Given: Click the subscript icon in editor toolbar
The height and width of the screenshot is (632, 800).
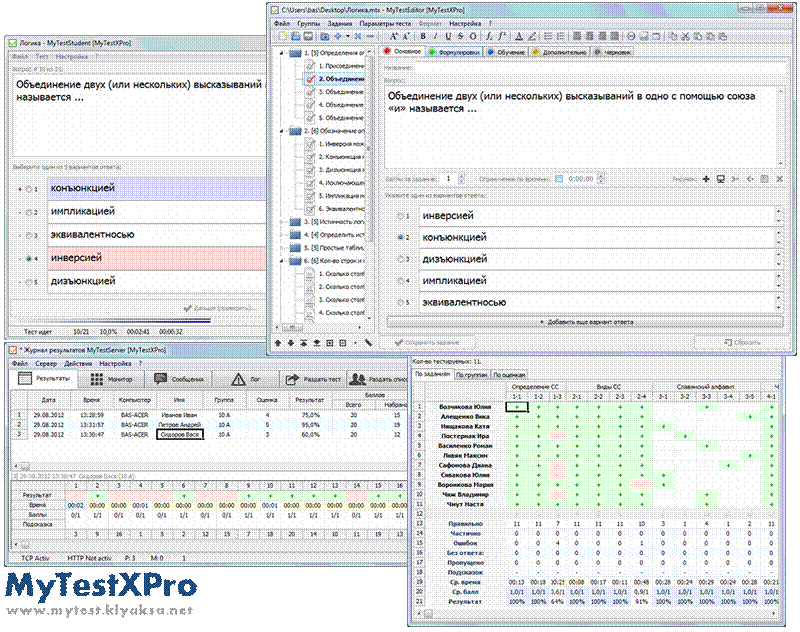Looking at the screenshot, I should pyautogui.click(x=489, y=36).
